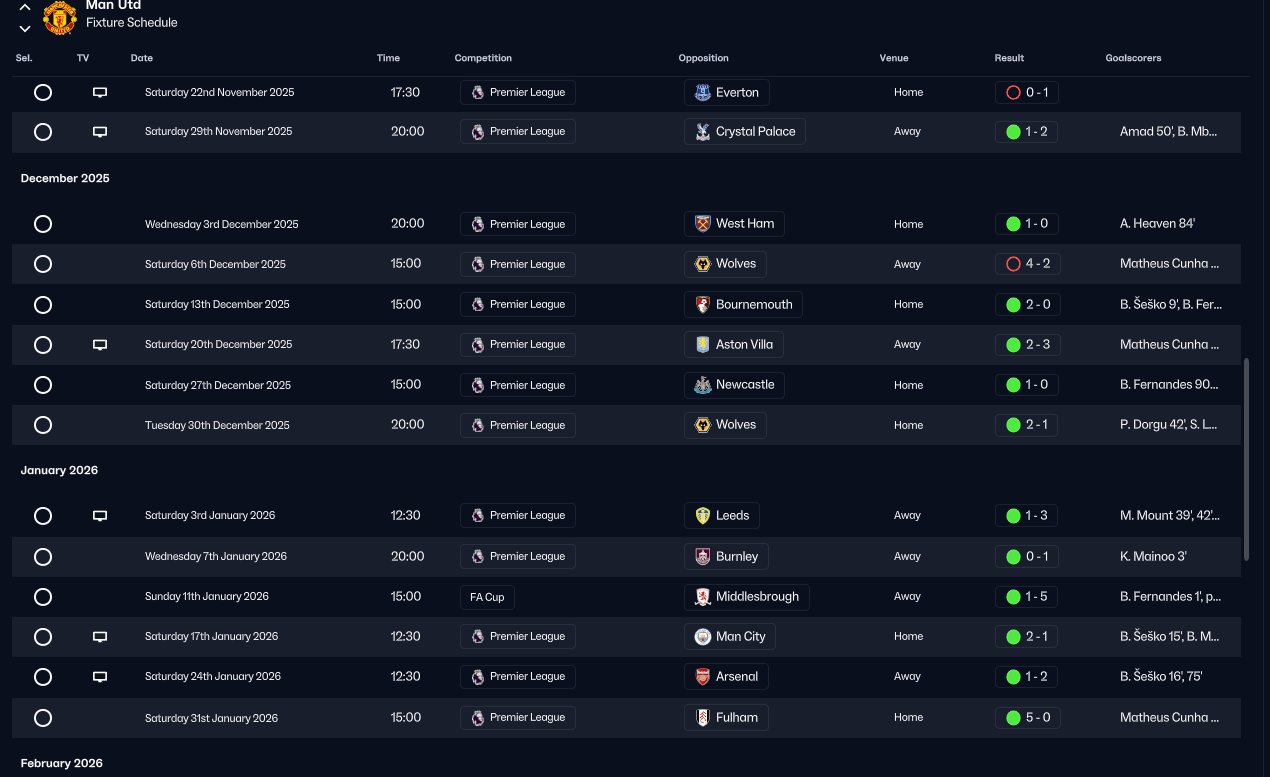Select the Everton fixture radio button
The width and height of the screenshot is (1270, 777).
(43, 92)
